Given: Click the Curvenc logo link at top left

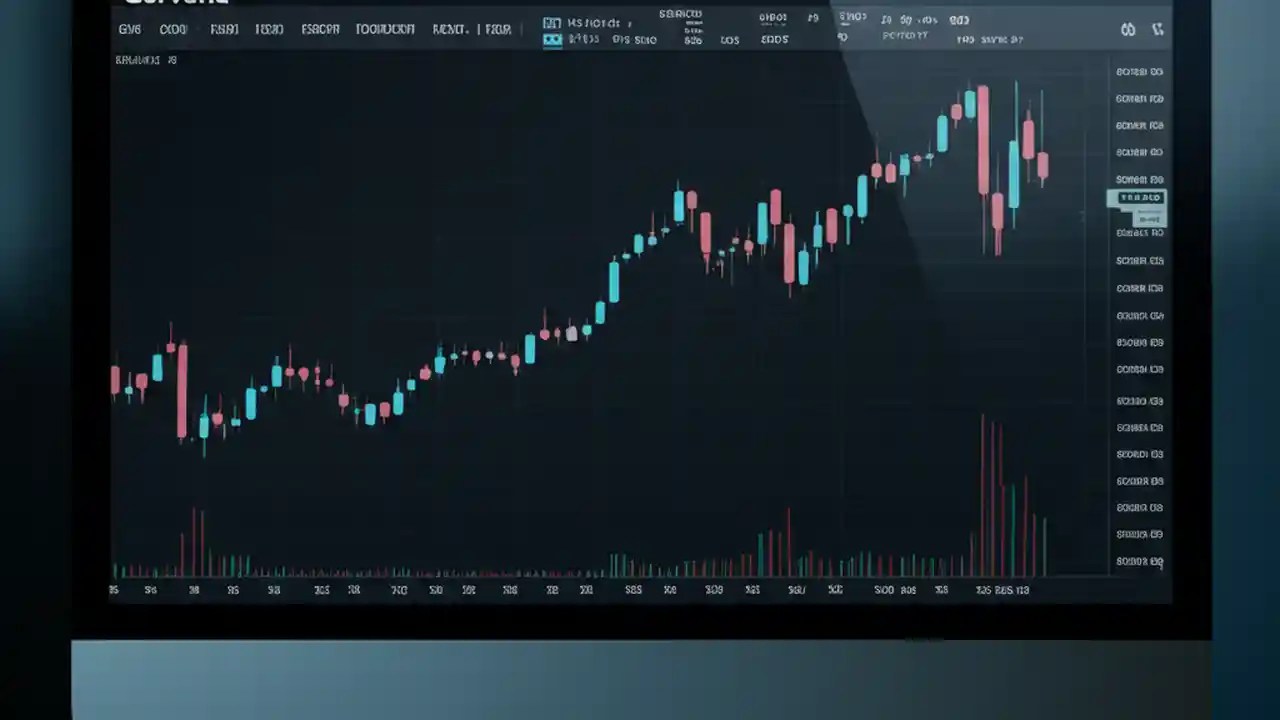Looking at the screenshot, I should pyautogui.click(x=175, y=5).
